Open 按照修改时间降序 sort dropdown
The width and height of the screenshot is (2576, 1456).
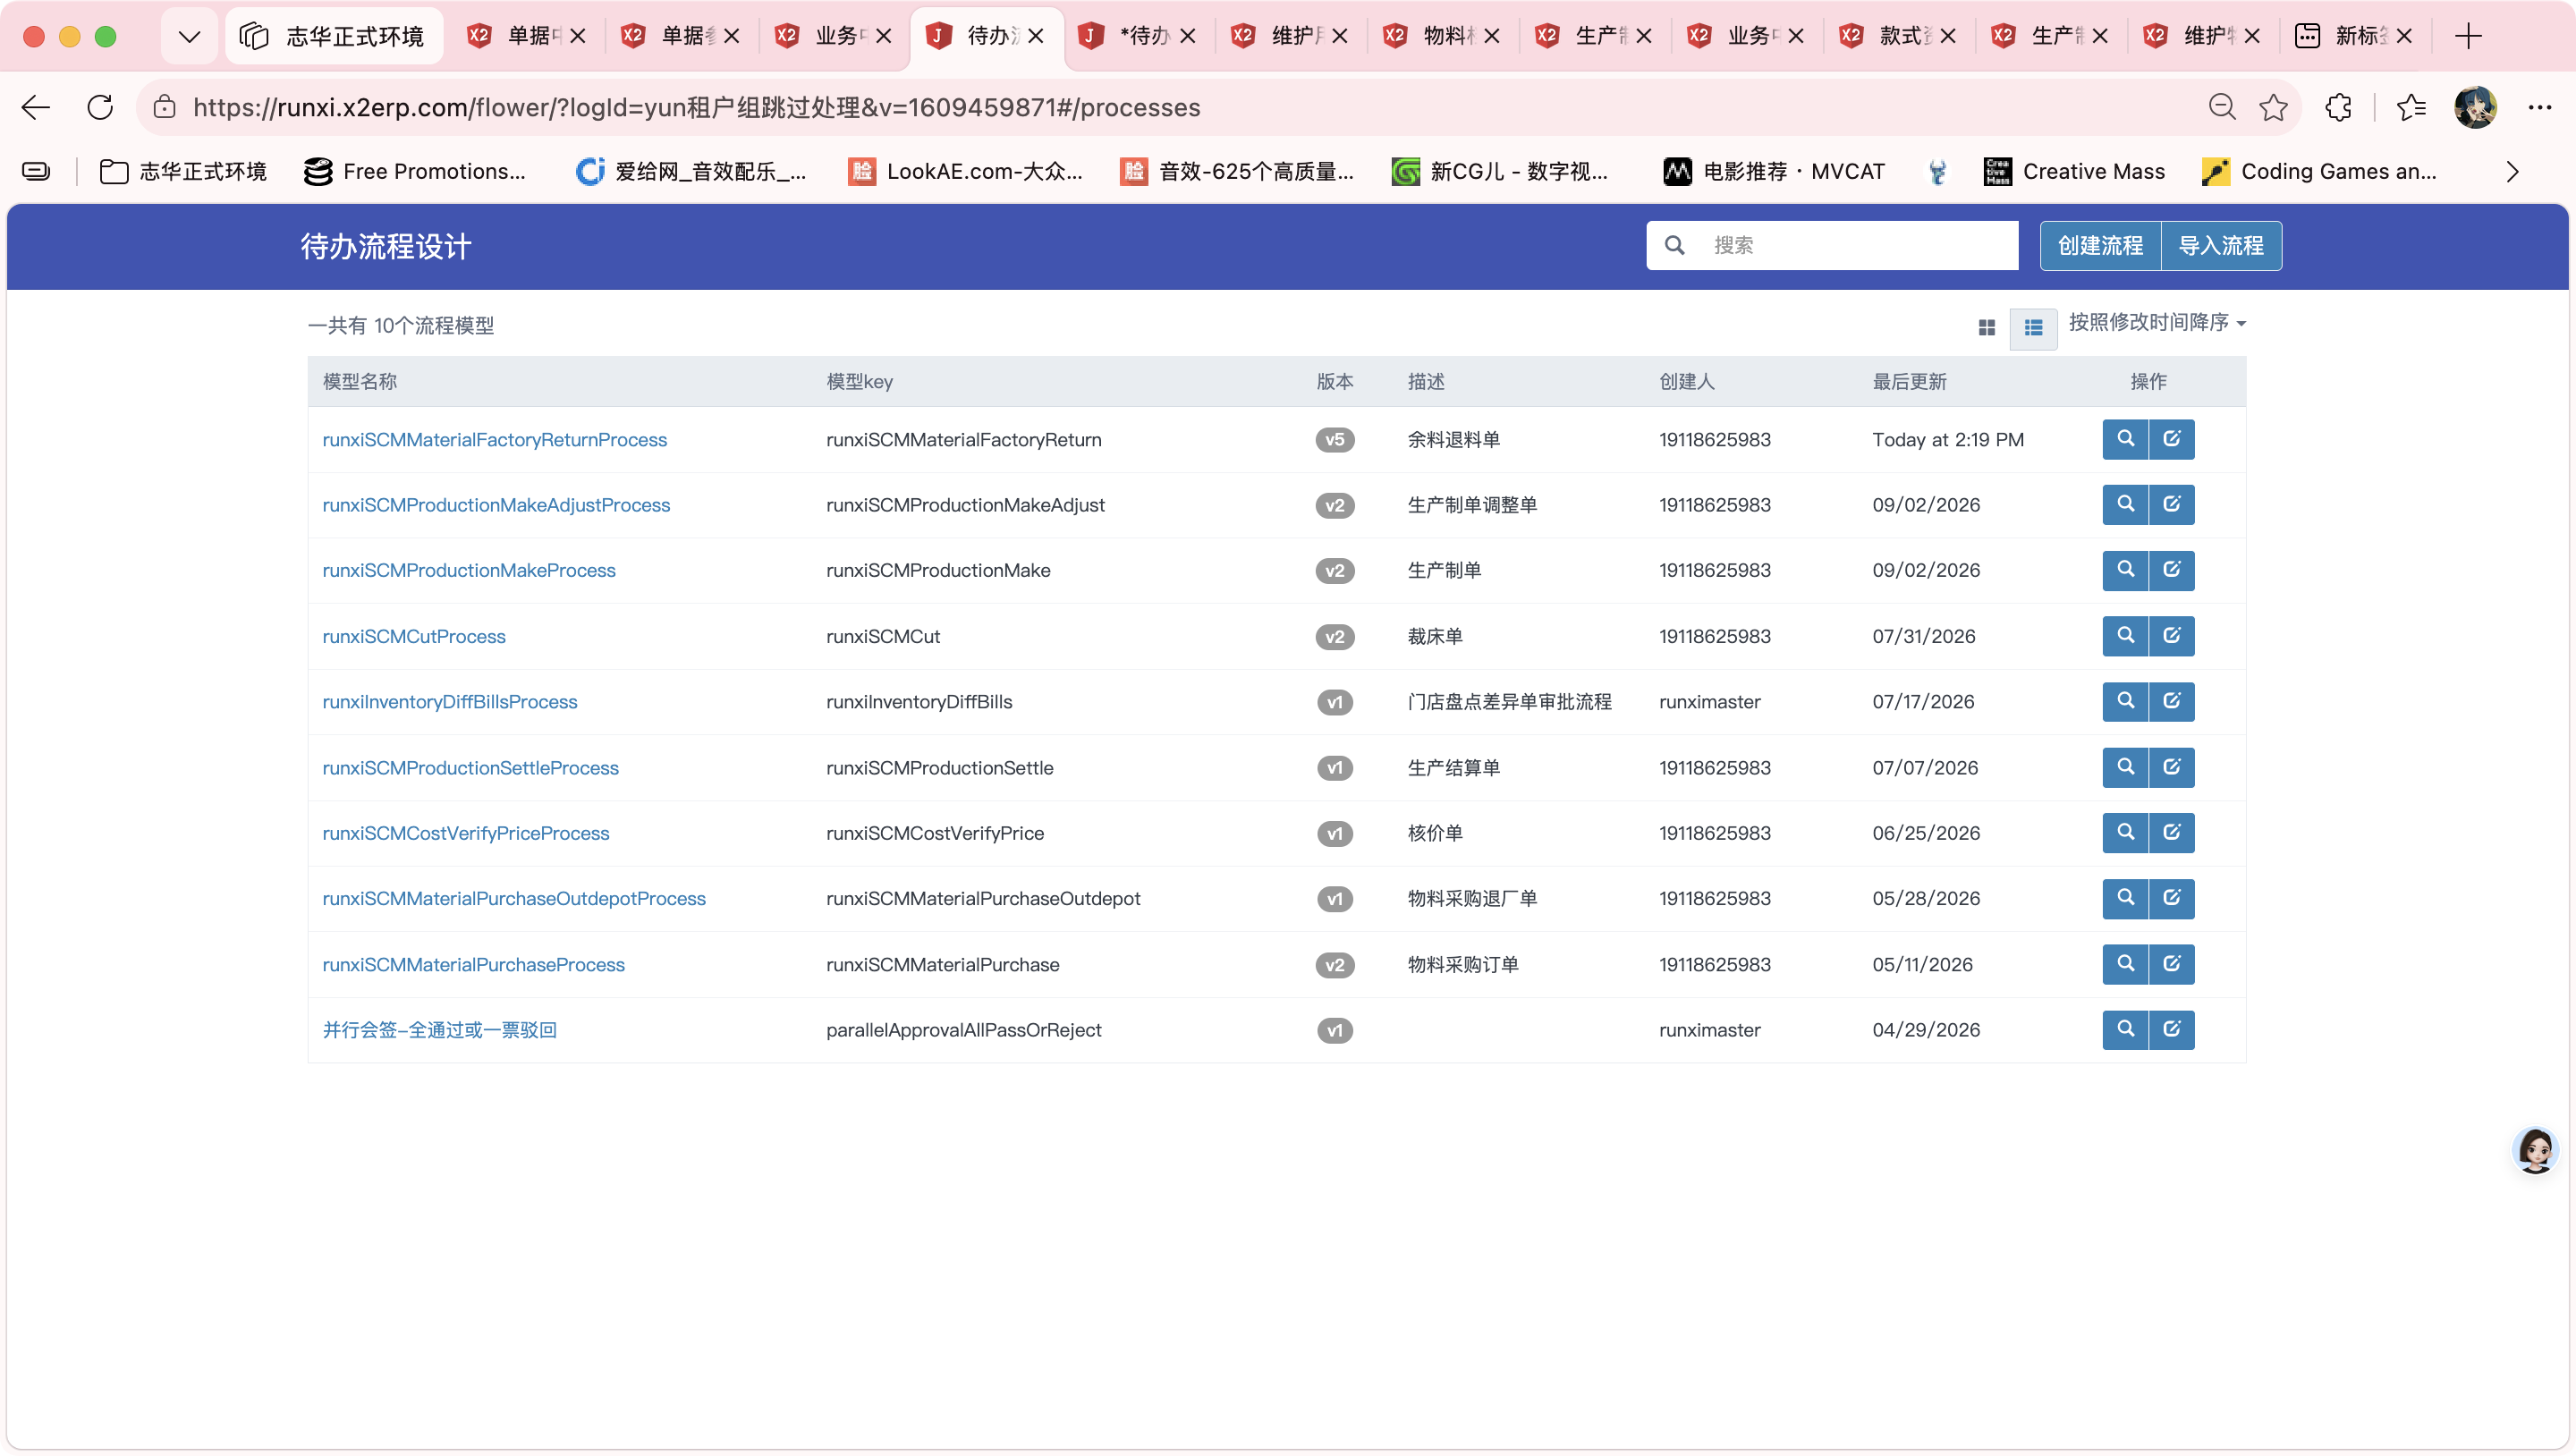(2157, 323)
